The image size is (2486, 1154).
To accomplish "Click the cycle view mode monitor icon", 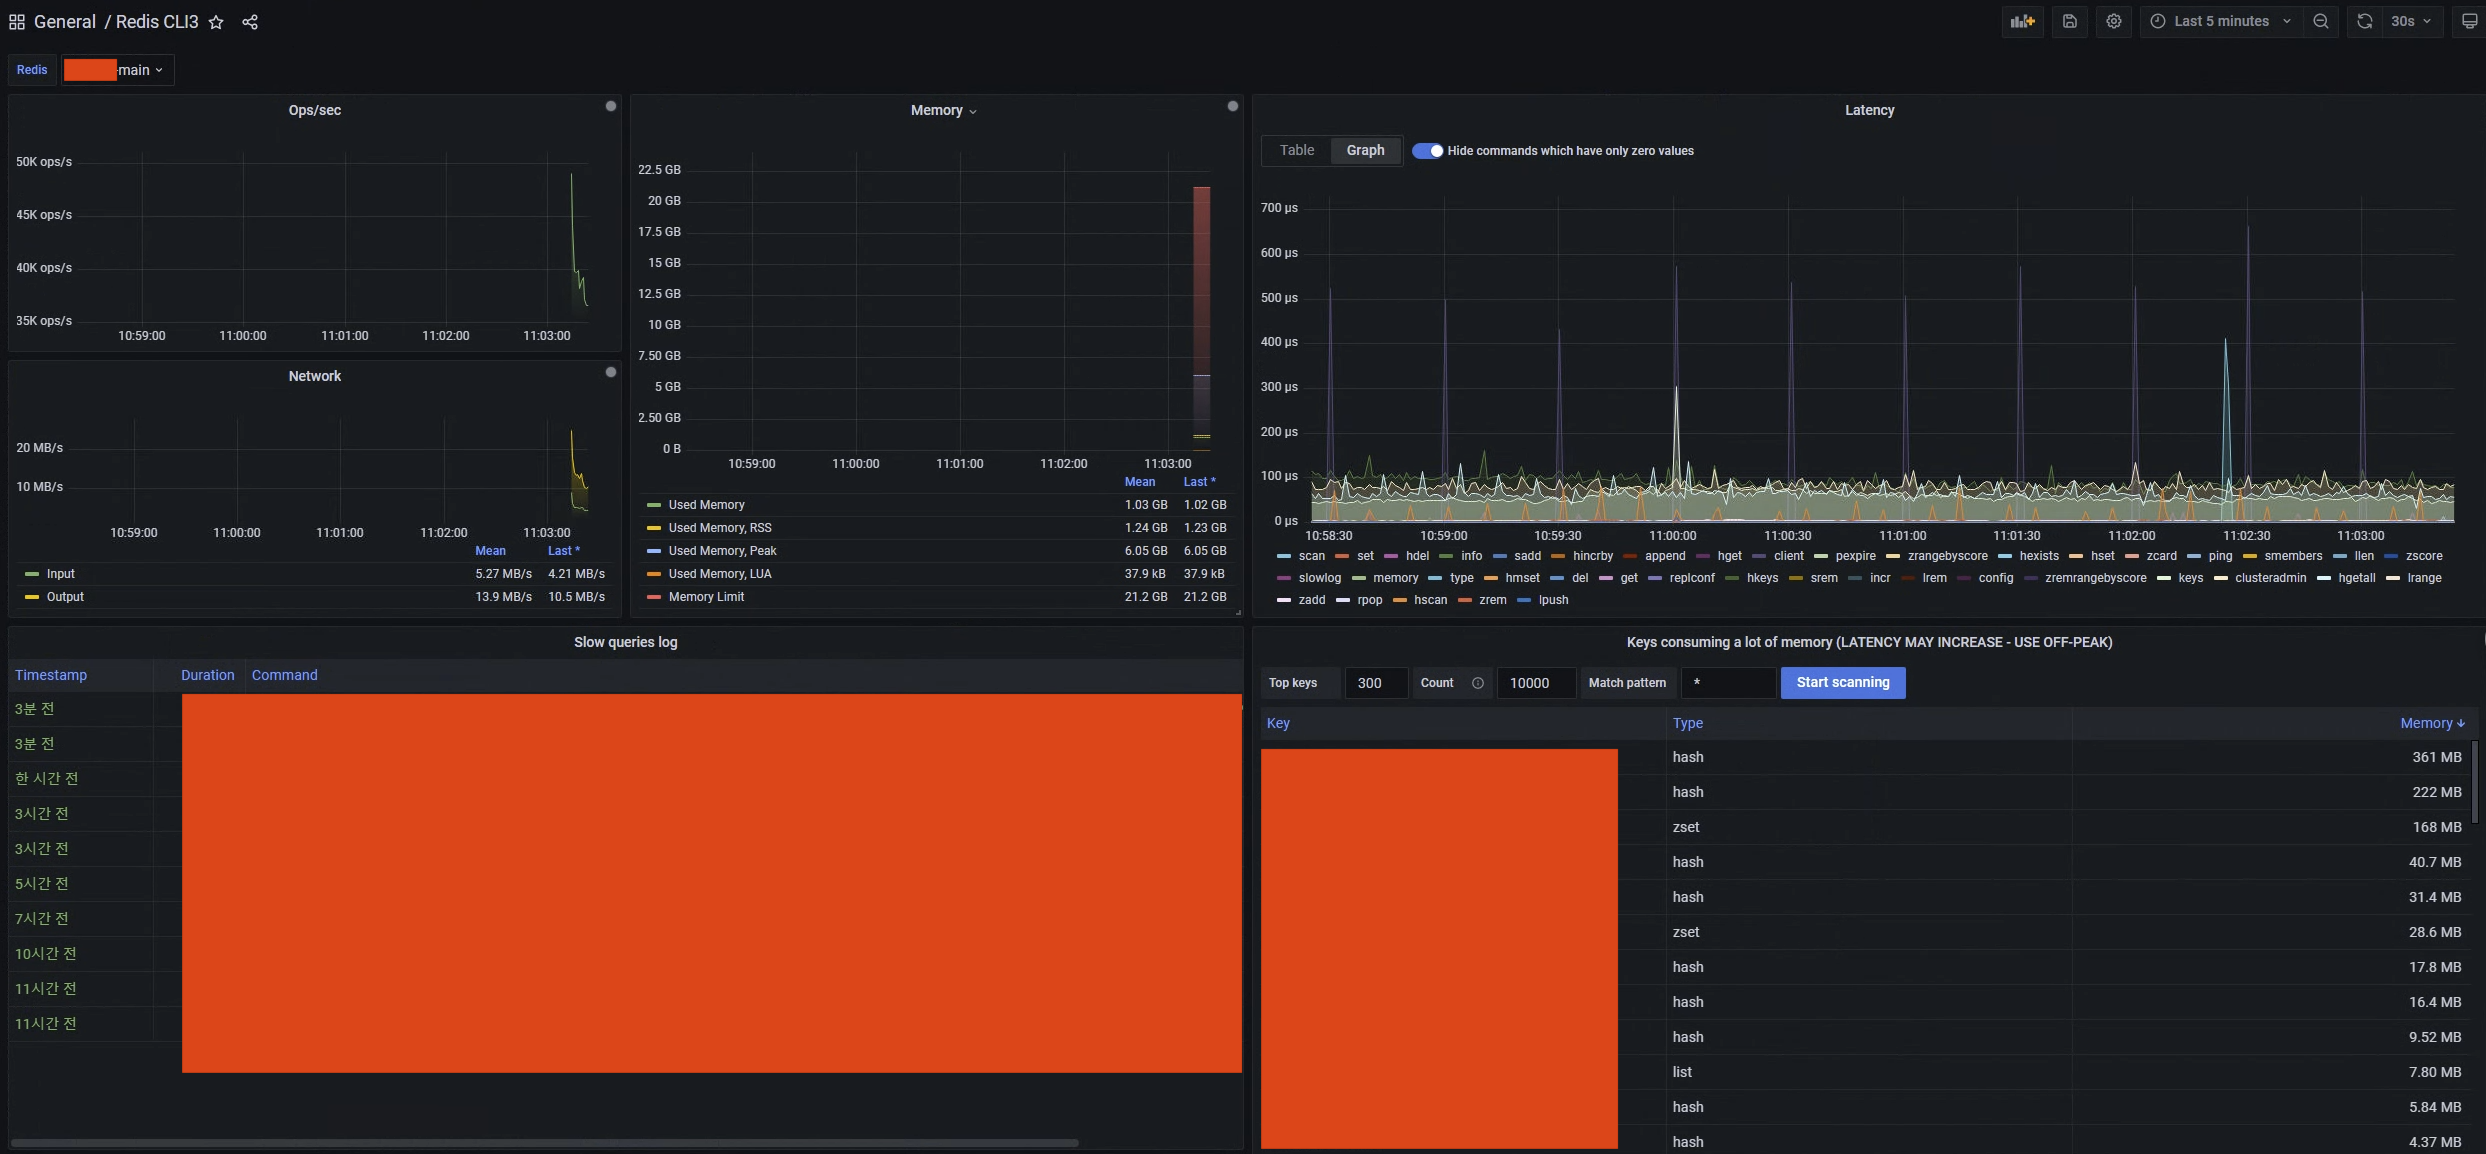I will click(x=2469, y=21).
